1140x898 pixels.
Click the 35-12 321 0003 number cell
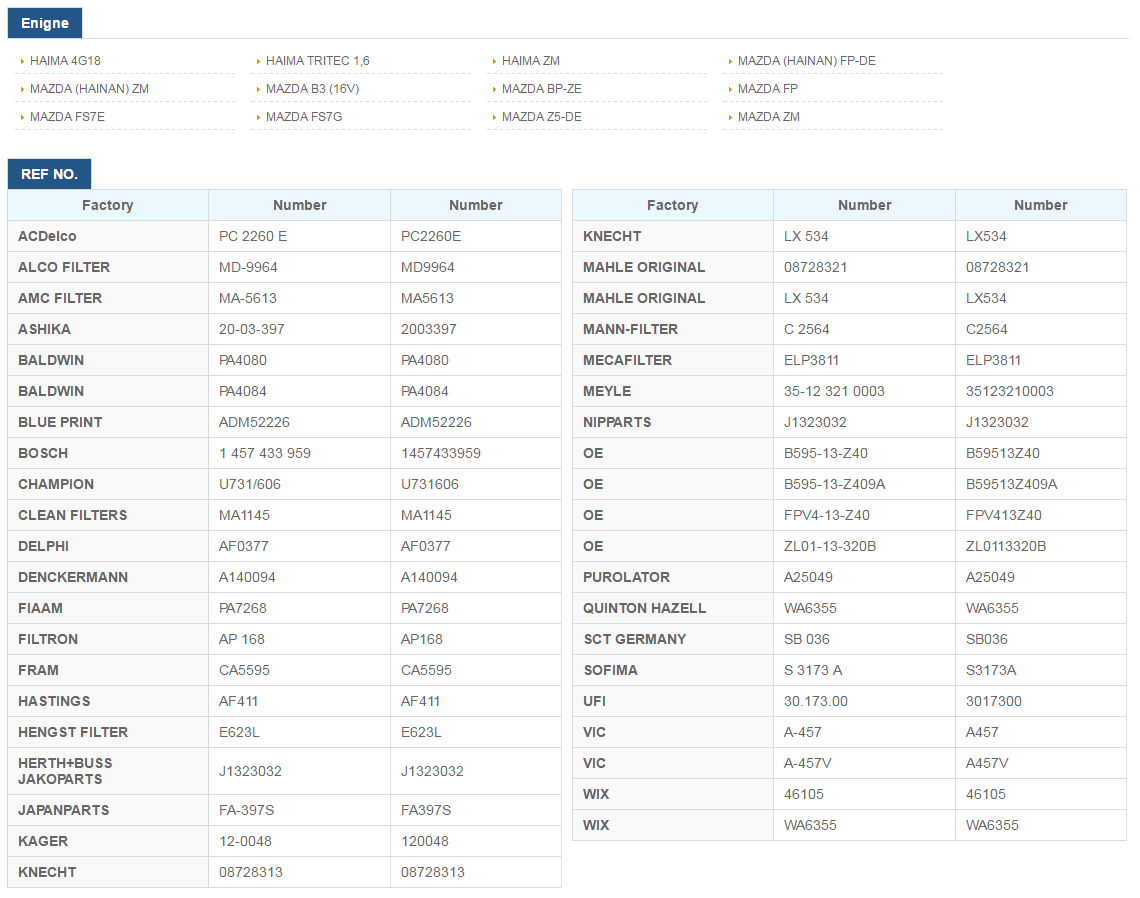tap(864, 391)
